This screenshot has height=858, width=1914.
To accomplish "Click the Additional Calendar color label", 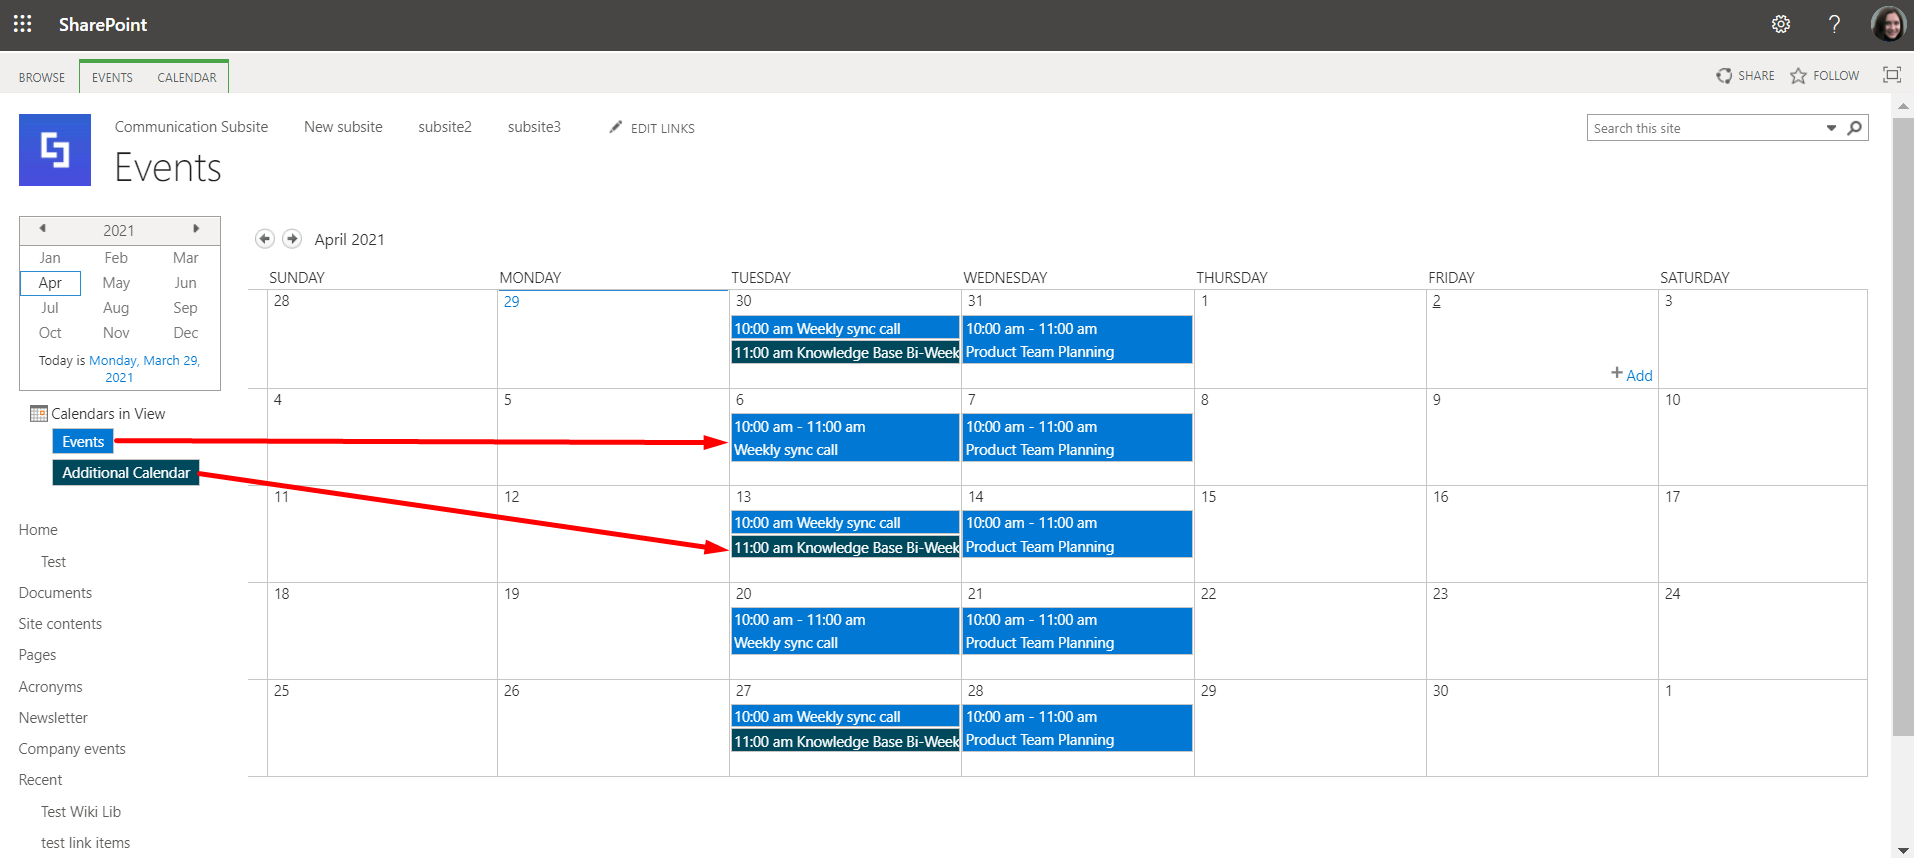I will [126, 473].
